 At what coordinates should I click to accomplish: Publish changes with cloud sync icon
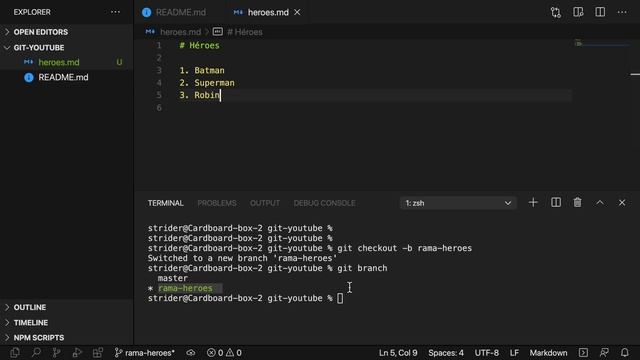(191, 353)
